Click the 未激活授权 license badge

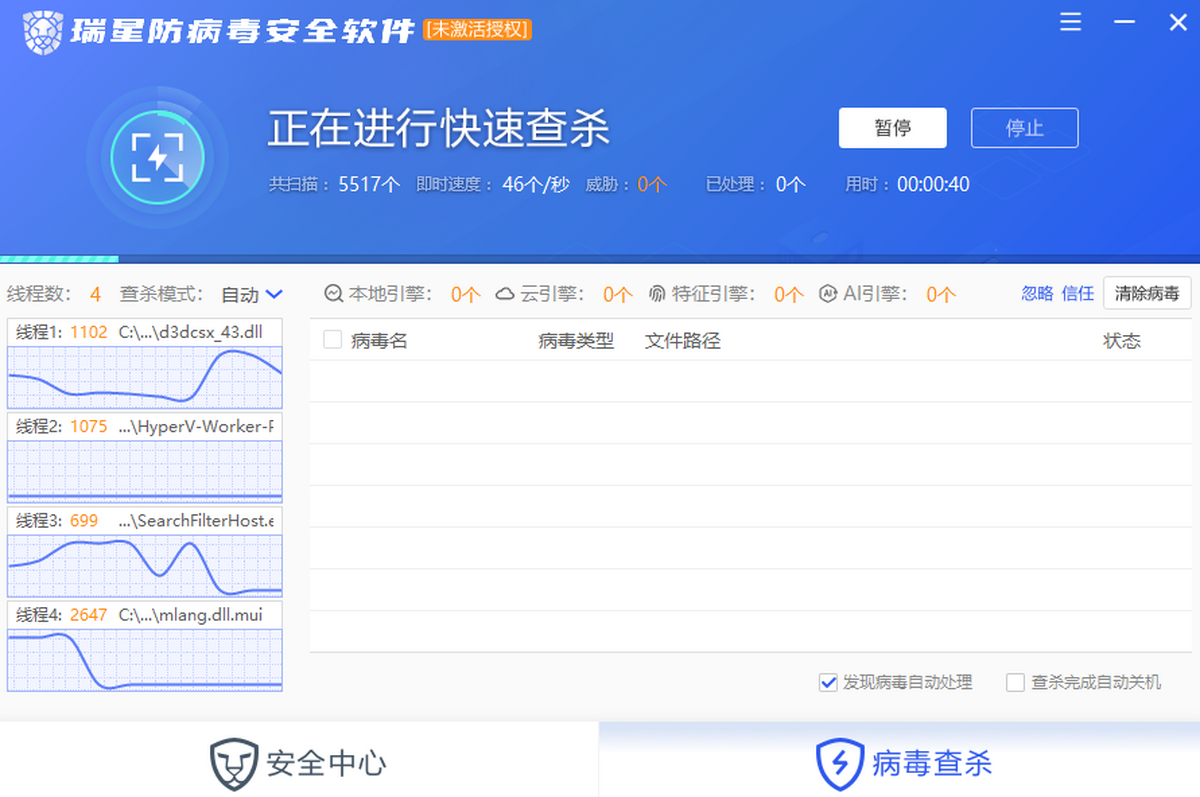tap(477, 29)
